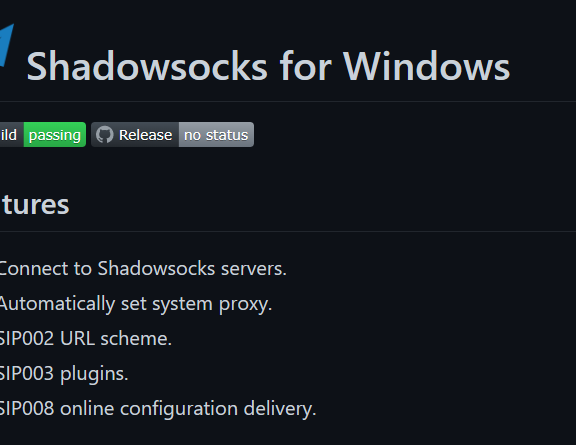Click the Shadowsocks for Windows heading
Viewport: 576px width, 445px height.
click(268, 67)
